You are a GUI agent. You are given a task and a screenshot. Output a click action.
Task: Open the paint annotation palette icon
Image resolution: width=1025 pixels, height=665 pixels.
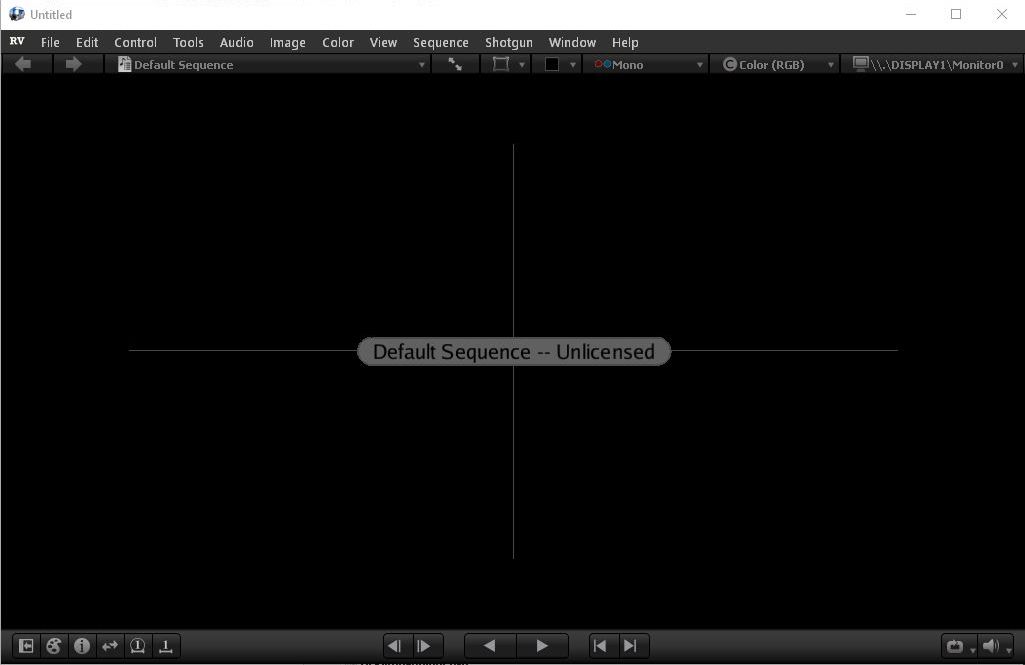click(x=54, y=646)
